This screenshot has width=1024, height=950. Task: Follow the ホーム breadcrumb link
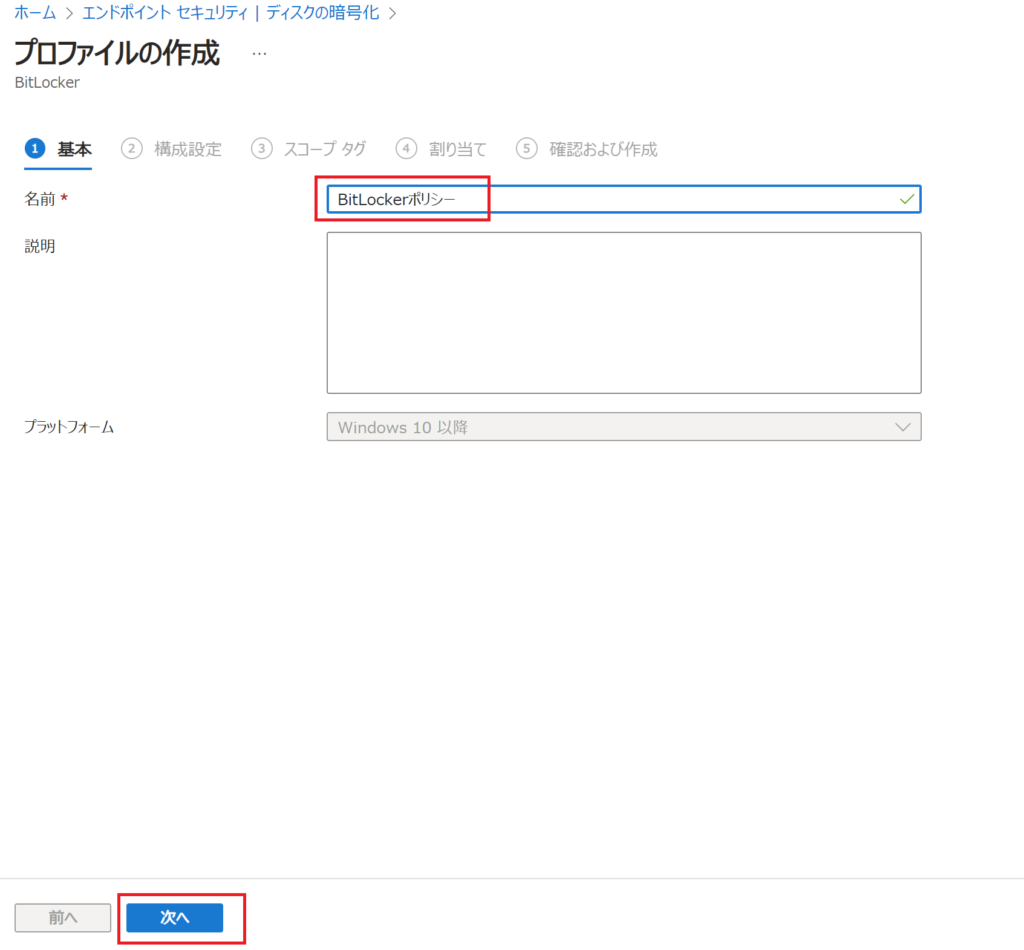coord(35,13)
